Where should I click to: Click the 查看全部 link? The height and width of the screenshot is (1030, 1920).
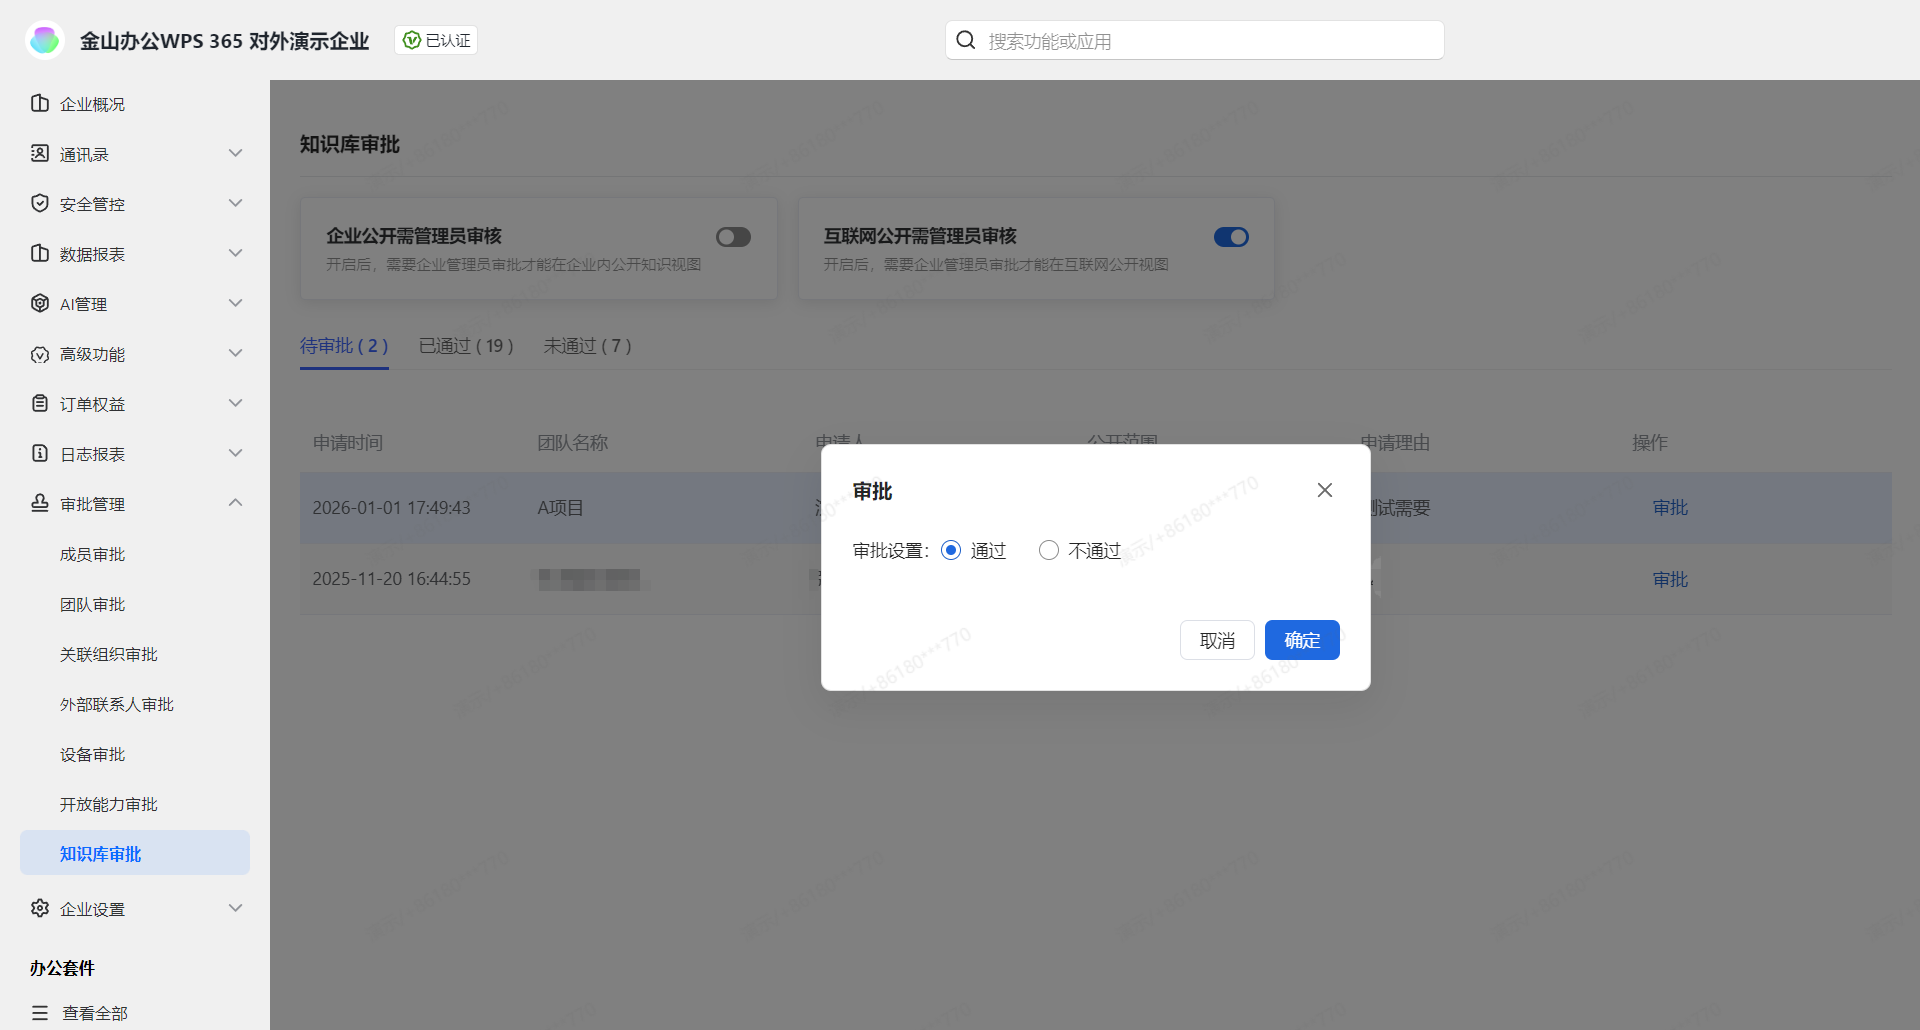[95, 1013]
